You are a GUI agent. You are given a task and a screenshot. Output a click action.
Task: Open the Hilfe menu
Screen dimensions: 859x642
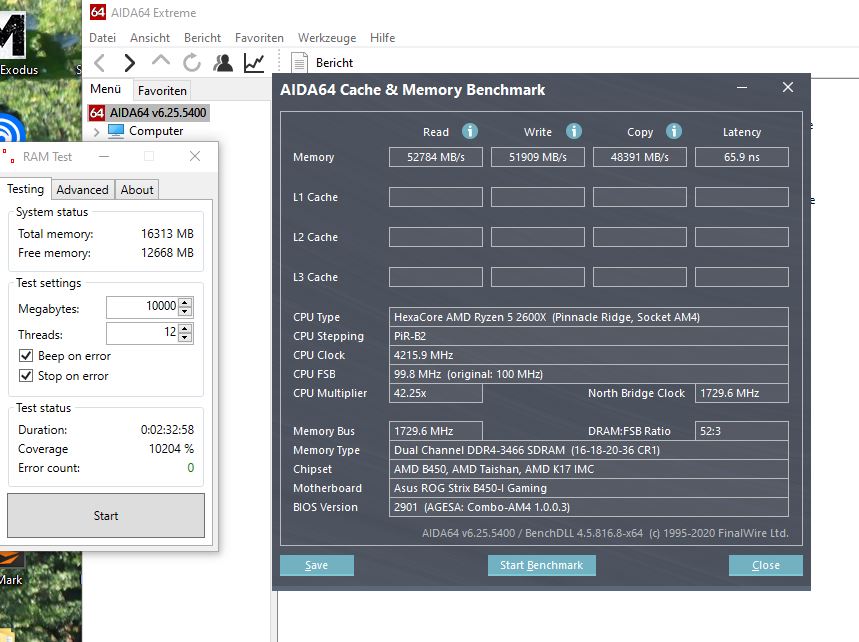pyautogui.click(x=382, y=38)
